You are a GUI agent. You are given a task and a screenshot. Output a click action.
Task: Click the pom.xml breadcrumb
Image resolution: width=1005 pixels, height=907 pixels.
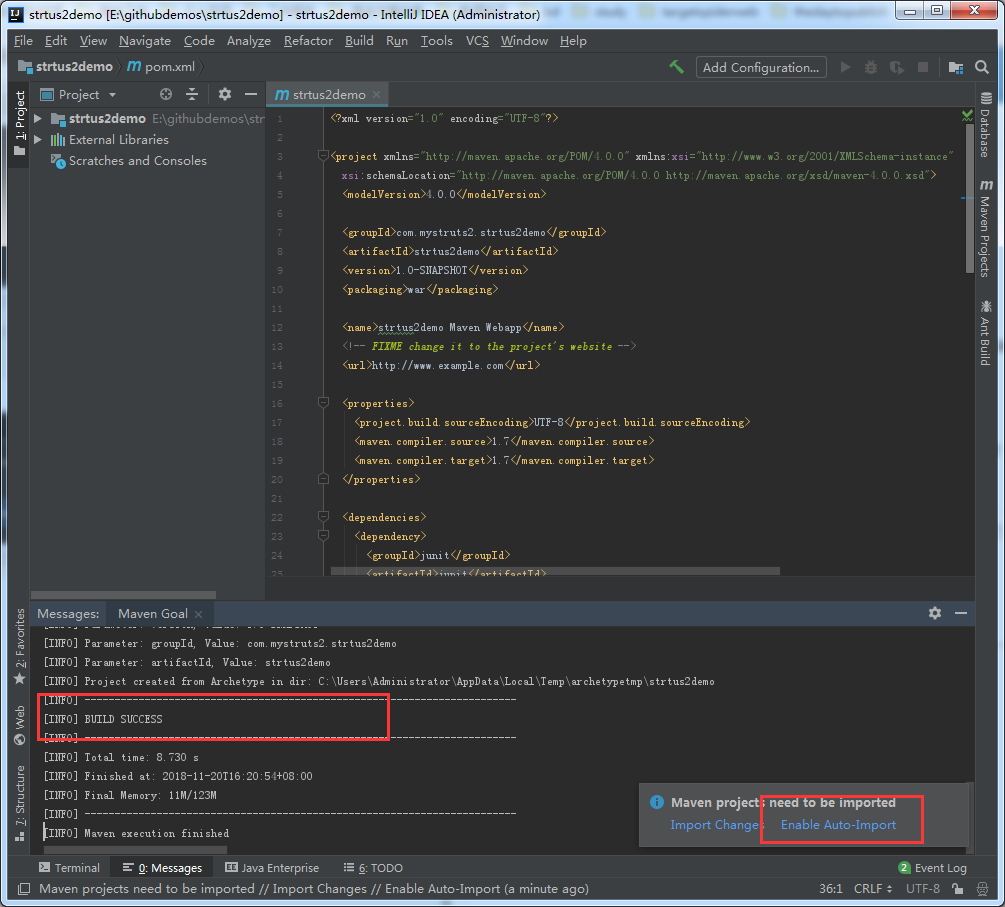pyautogui.click(x=162, y=67)
